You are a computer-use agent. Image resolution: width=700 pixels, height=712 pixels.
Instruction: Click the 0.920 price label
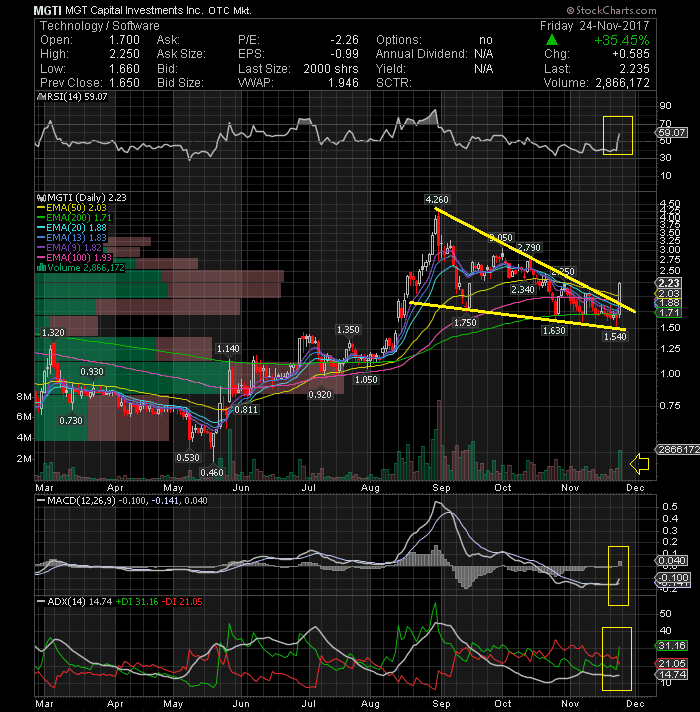[320, 395]
